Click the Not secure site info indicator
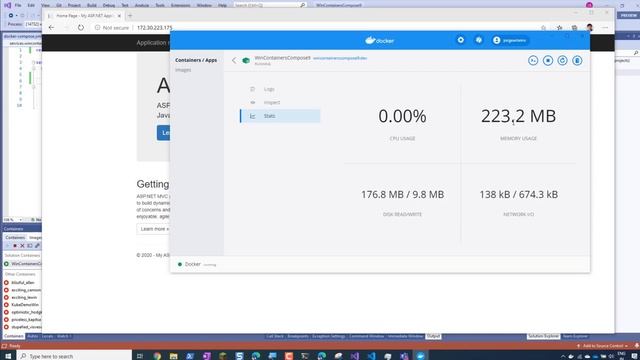640x360 pixels. [112, 28]
